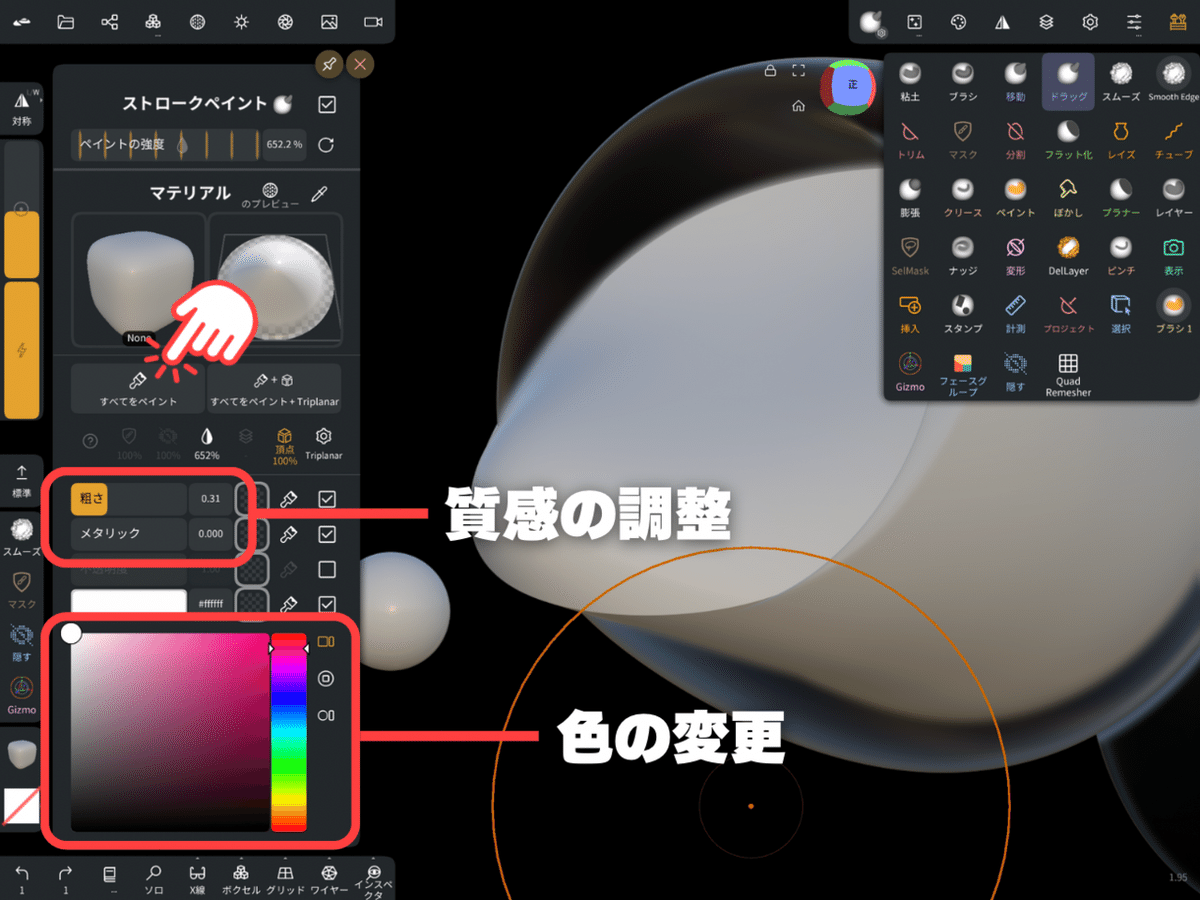Toggle the ストロークペイント checkbox
Viewport: 1200px width, 900px height.
[x=326, y=104]
